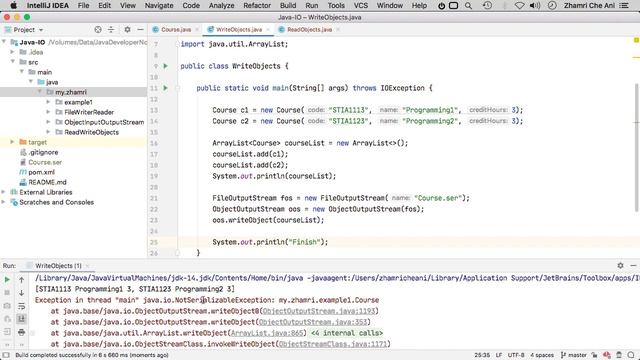The image size is (640, 360).
Task: Switch to the ReadObjects.java tab
Action: click(x=309, y=29)
